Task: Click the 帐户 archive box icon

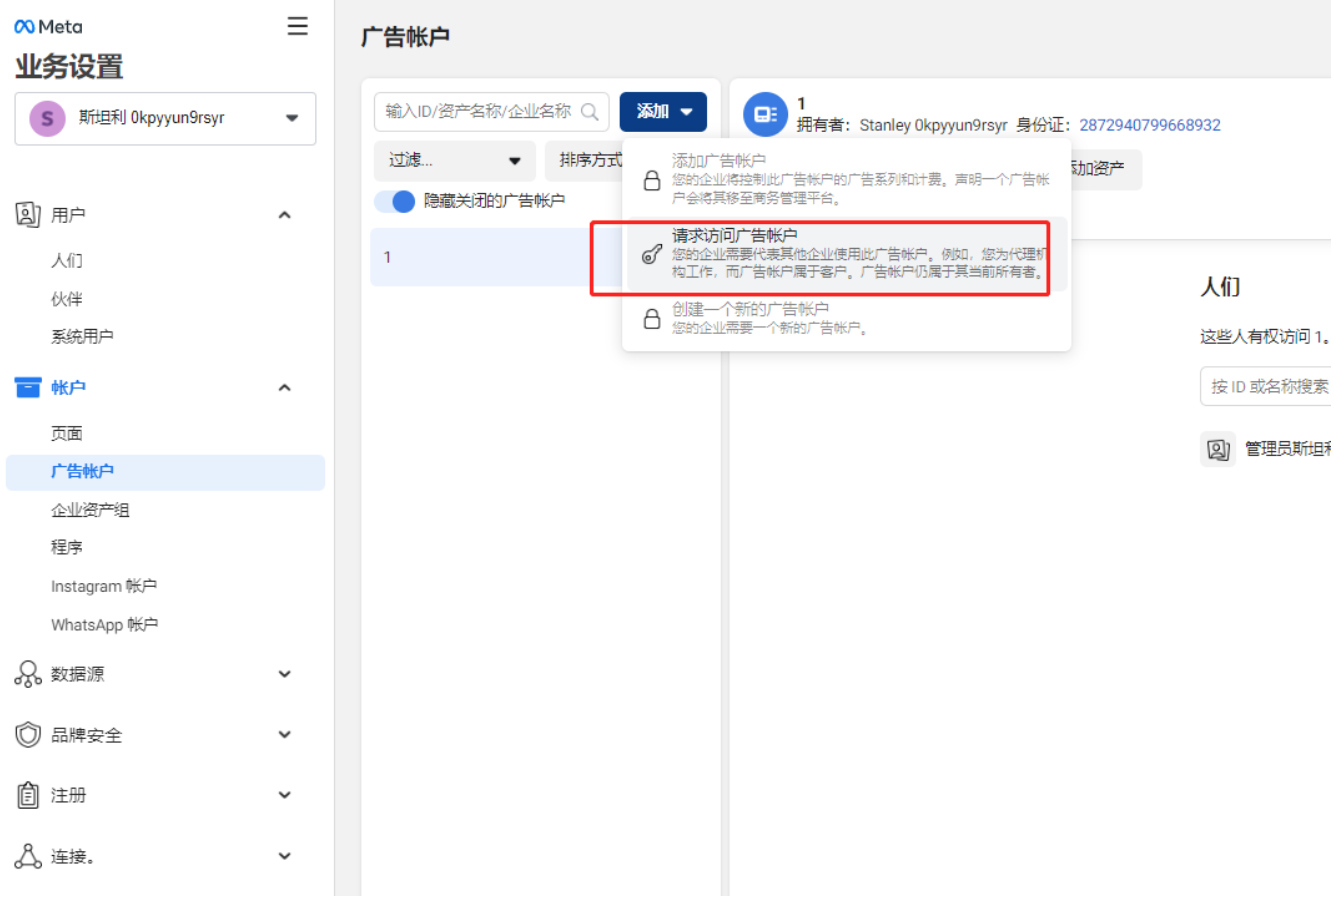Action: 28,388
